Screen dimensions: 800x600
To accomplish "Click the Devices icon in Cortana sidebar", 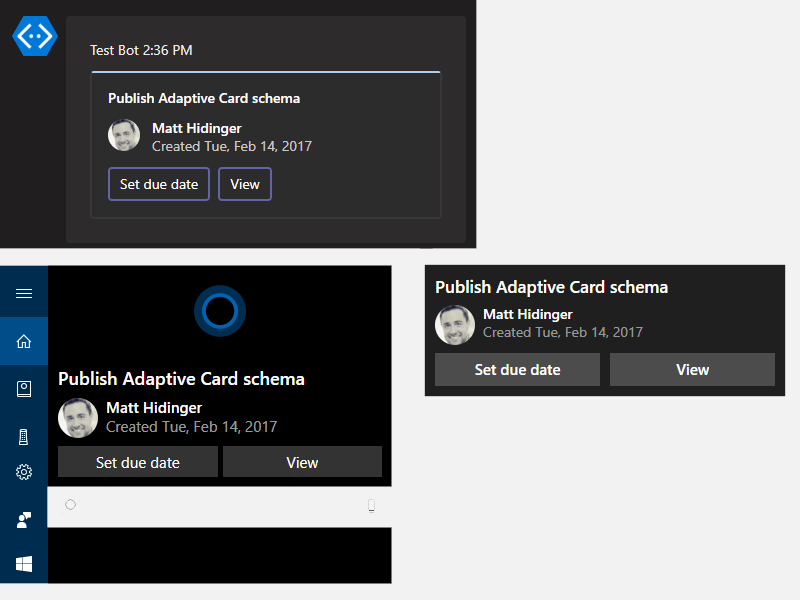I will (x=23, y=436).
